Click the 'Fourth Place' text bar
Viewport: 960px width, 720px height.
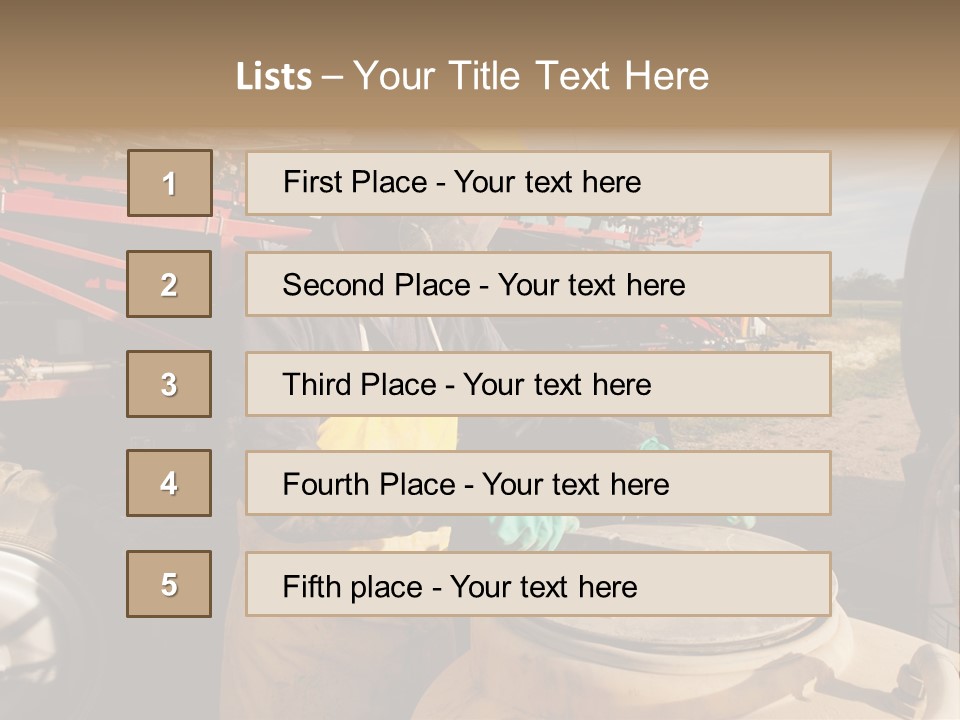pos(538,483)
